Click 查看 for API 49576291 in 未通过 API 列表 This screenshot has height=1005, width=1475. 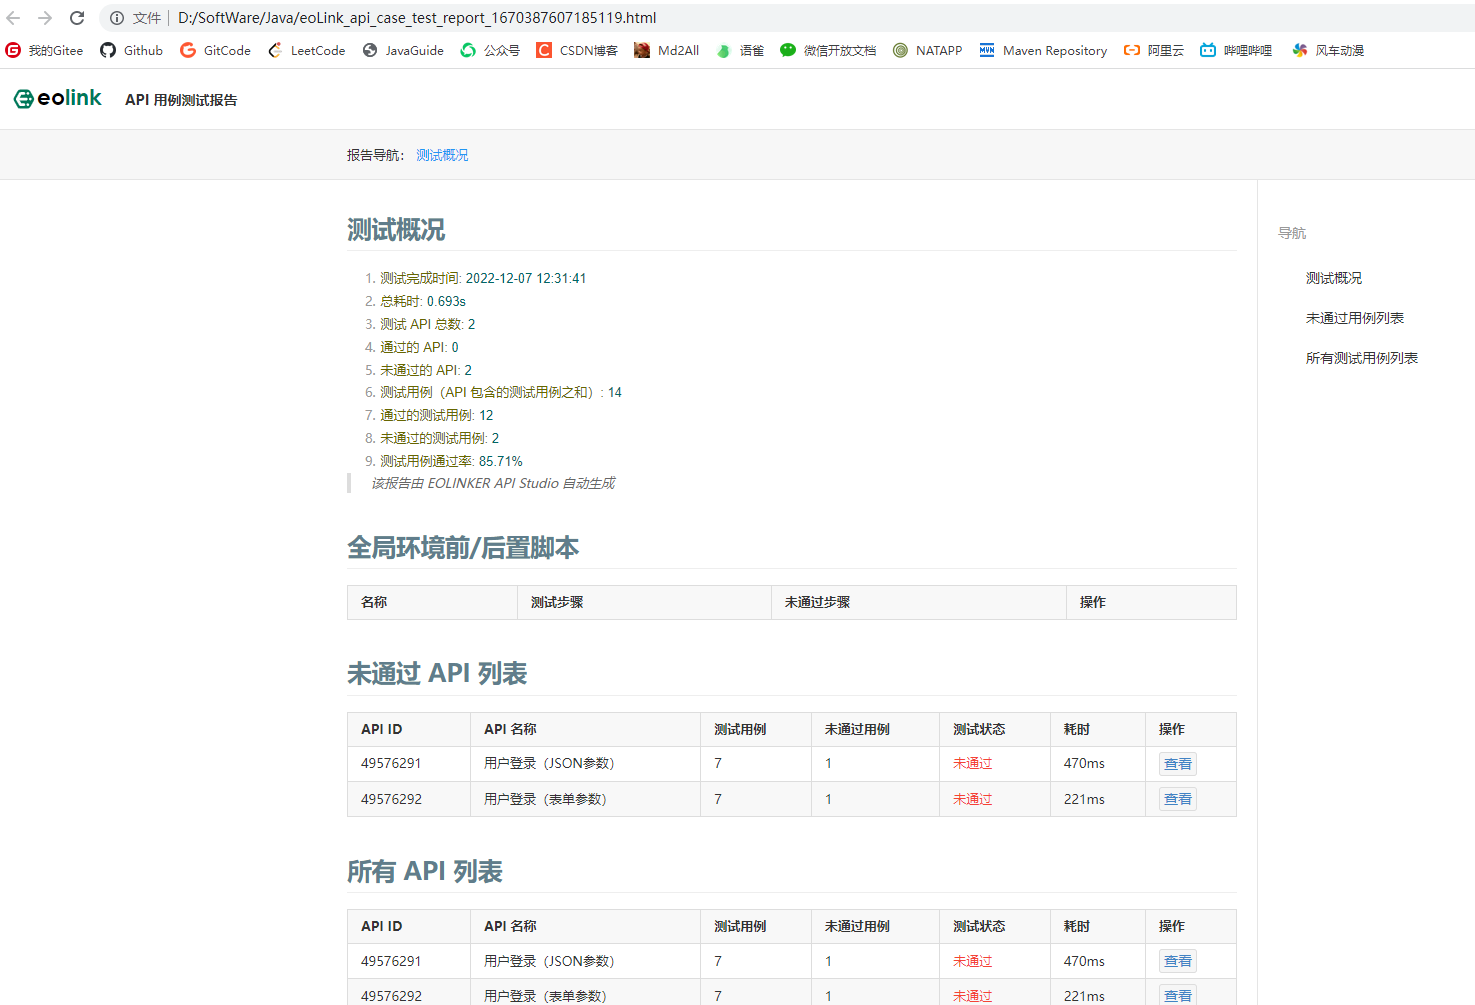click(x=1177, y=763)
